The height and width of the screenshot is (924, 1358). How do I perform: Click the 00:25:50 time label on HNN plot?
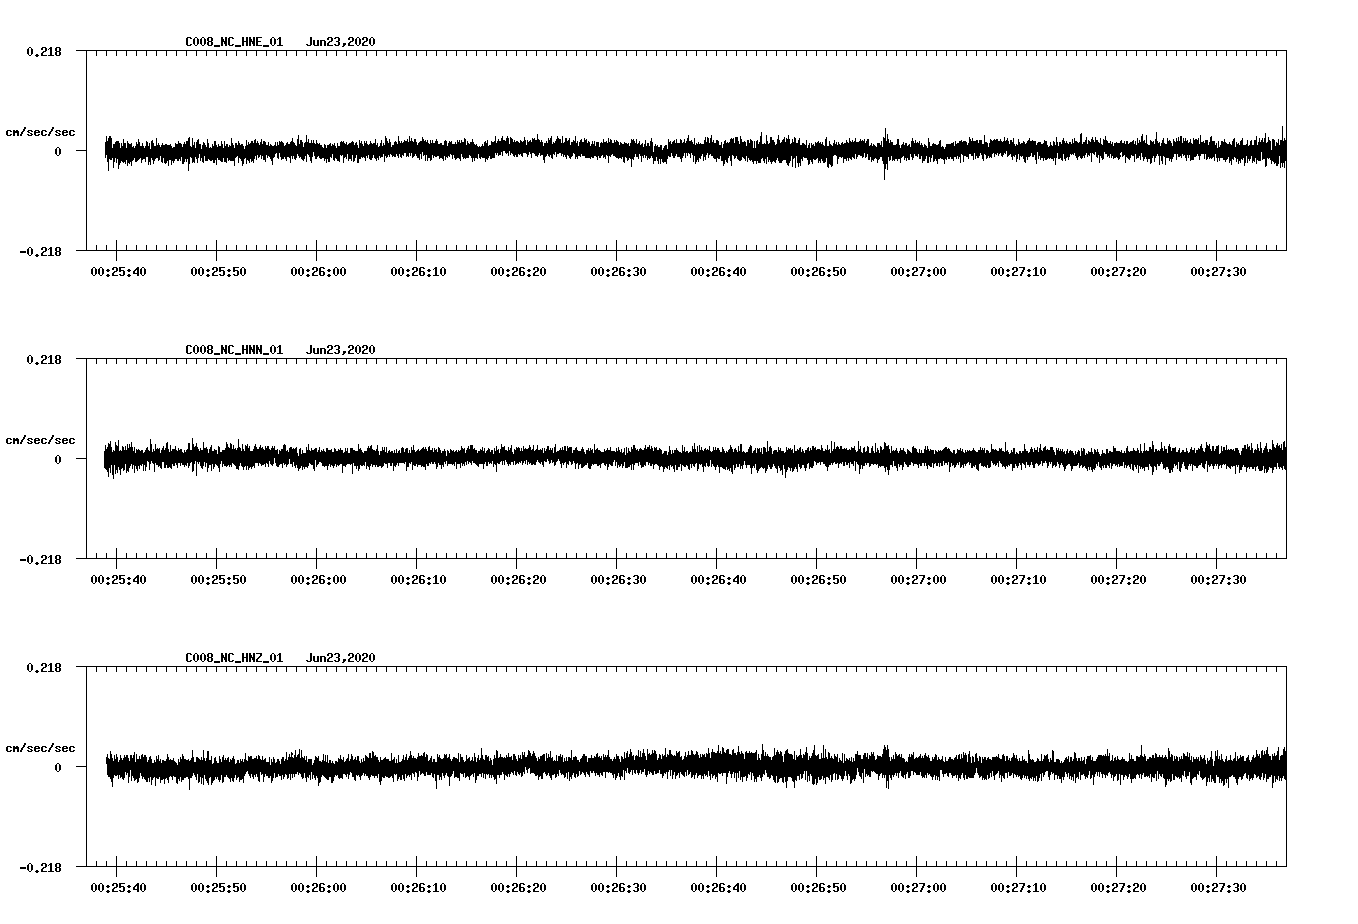coord(218,580)
